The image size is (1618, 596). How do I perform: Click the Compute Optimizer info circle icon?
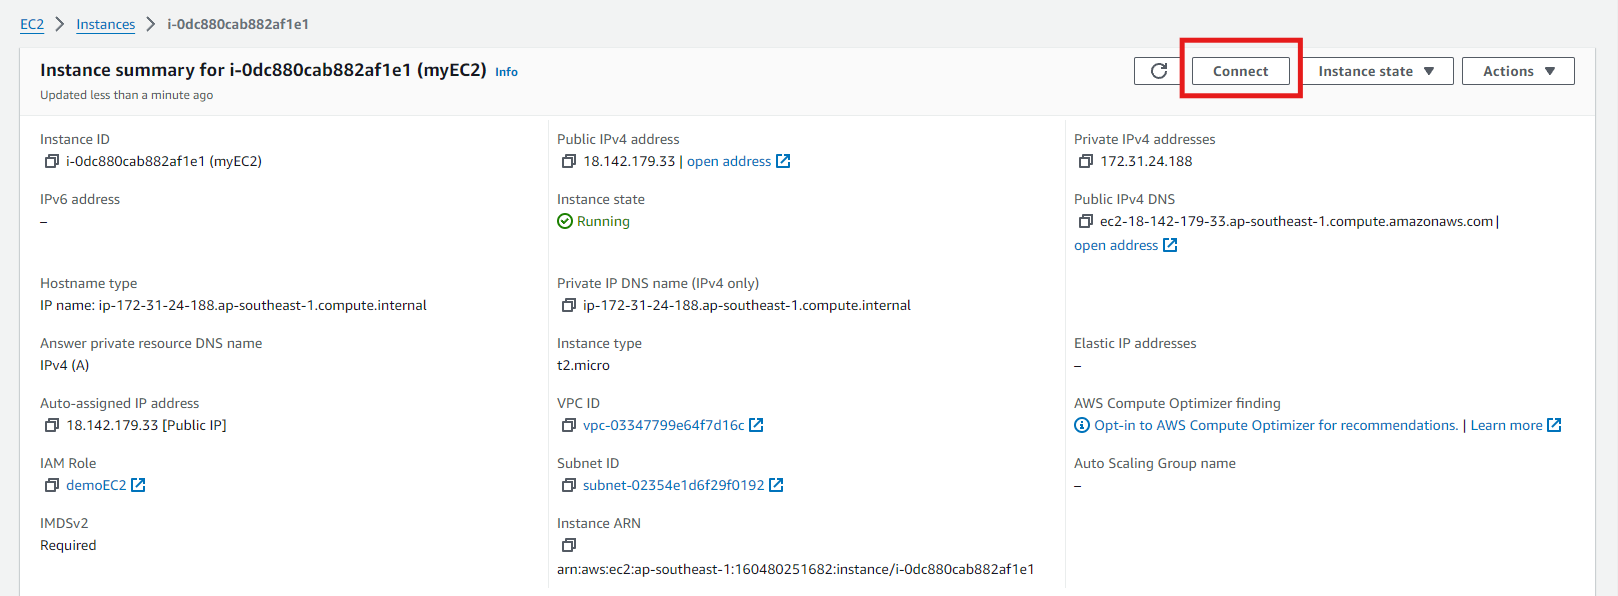click(x=1082, y=425)
